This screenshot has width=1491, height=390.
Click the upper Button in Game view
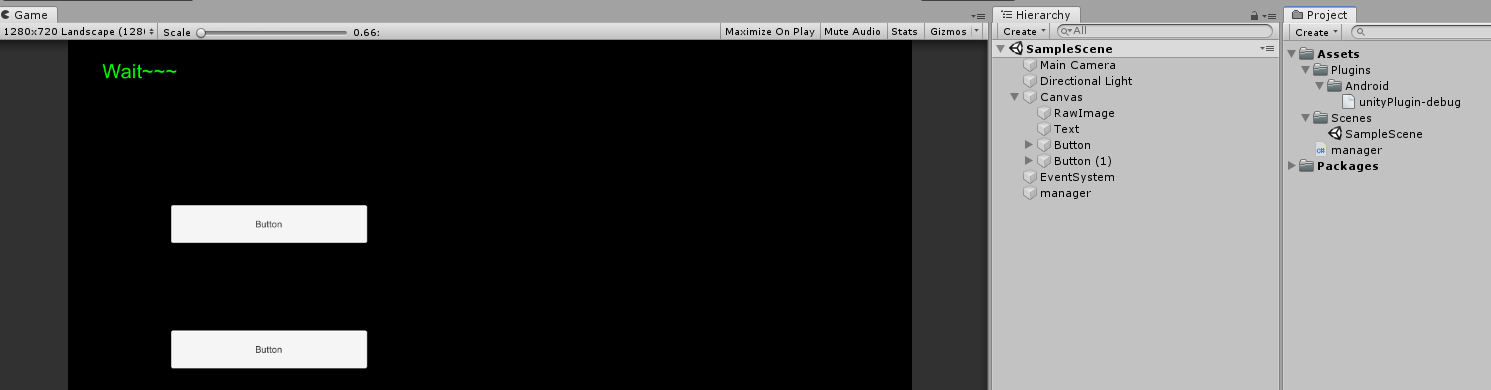click(x=269, y=224)
